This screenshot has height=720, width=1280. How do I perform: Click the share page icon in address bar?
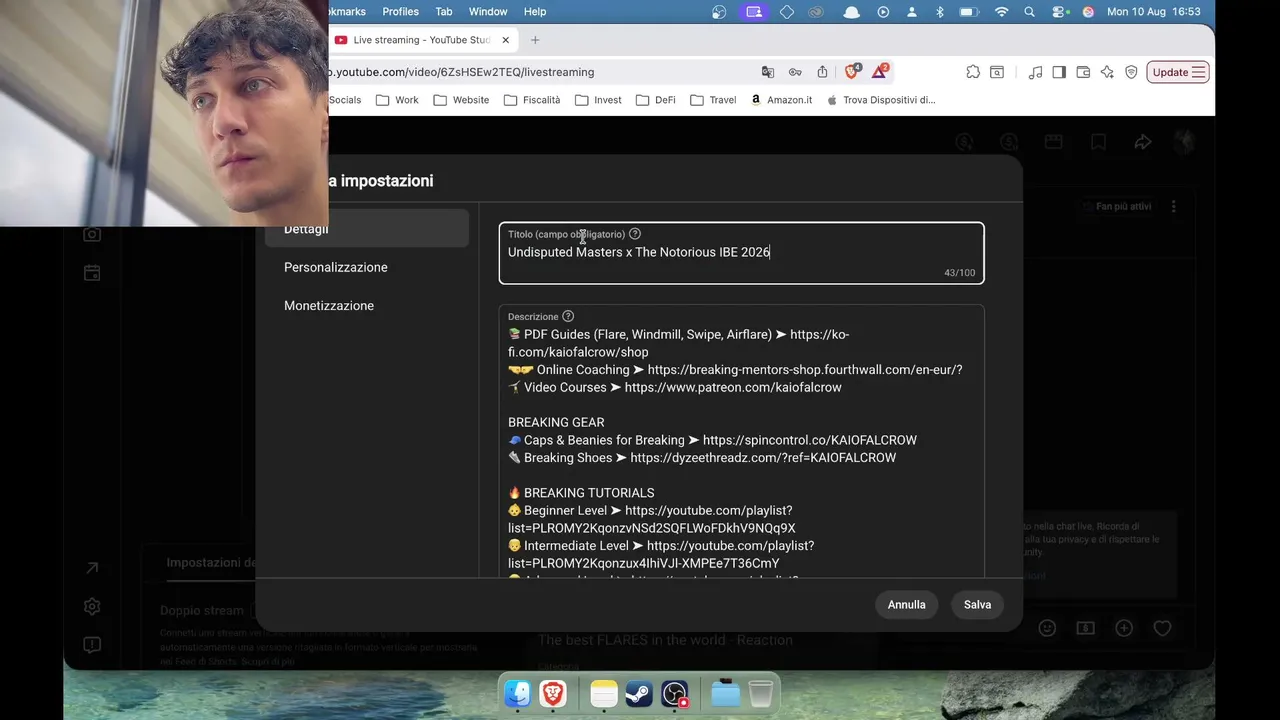click(822, 72)
